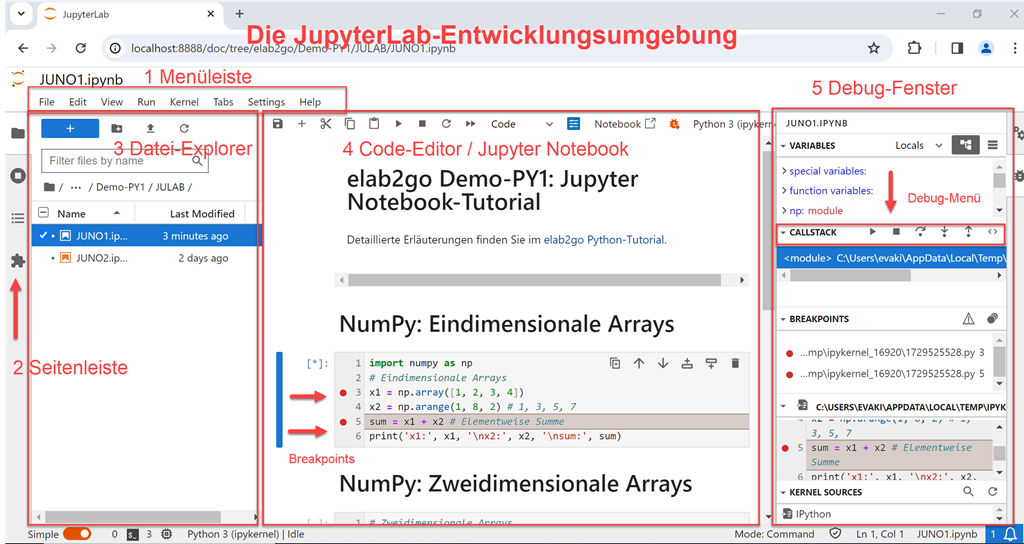Open the extension manager puzzle icon
Screen dimensions: 1024x544
click(18, 261)
